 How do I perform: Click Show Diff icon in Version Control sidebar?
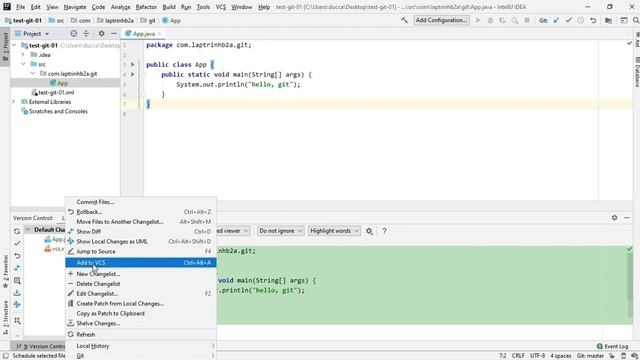click(17, 268)
